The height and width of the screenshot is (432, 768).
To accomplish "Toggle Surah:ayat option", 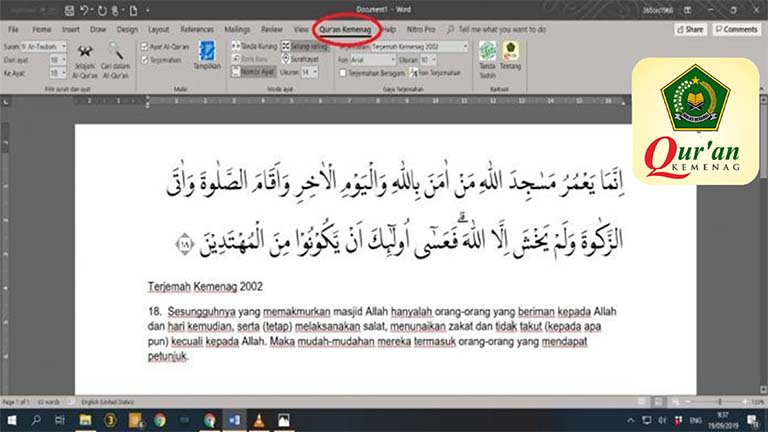I will 300,59.
